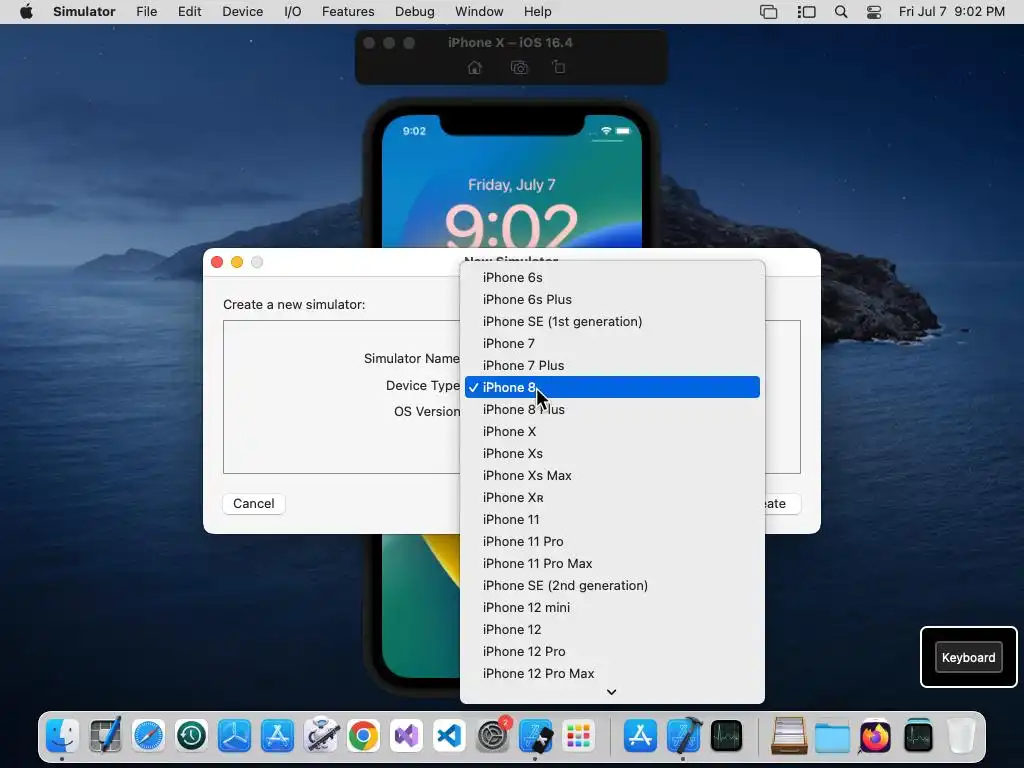1024x768 pixels.
Task: Choose iPhone 7 Plus from the list
Action: pos(612,365)
